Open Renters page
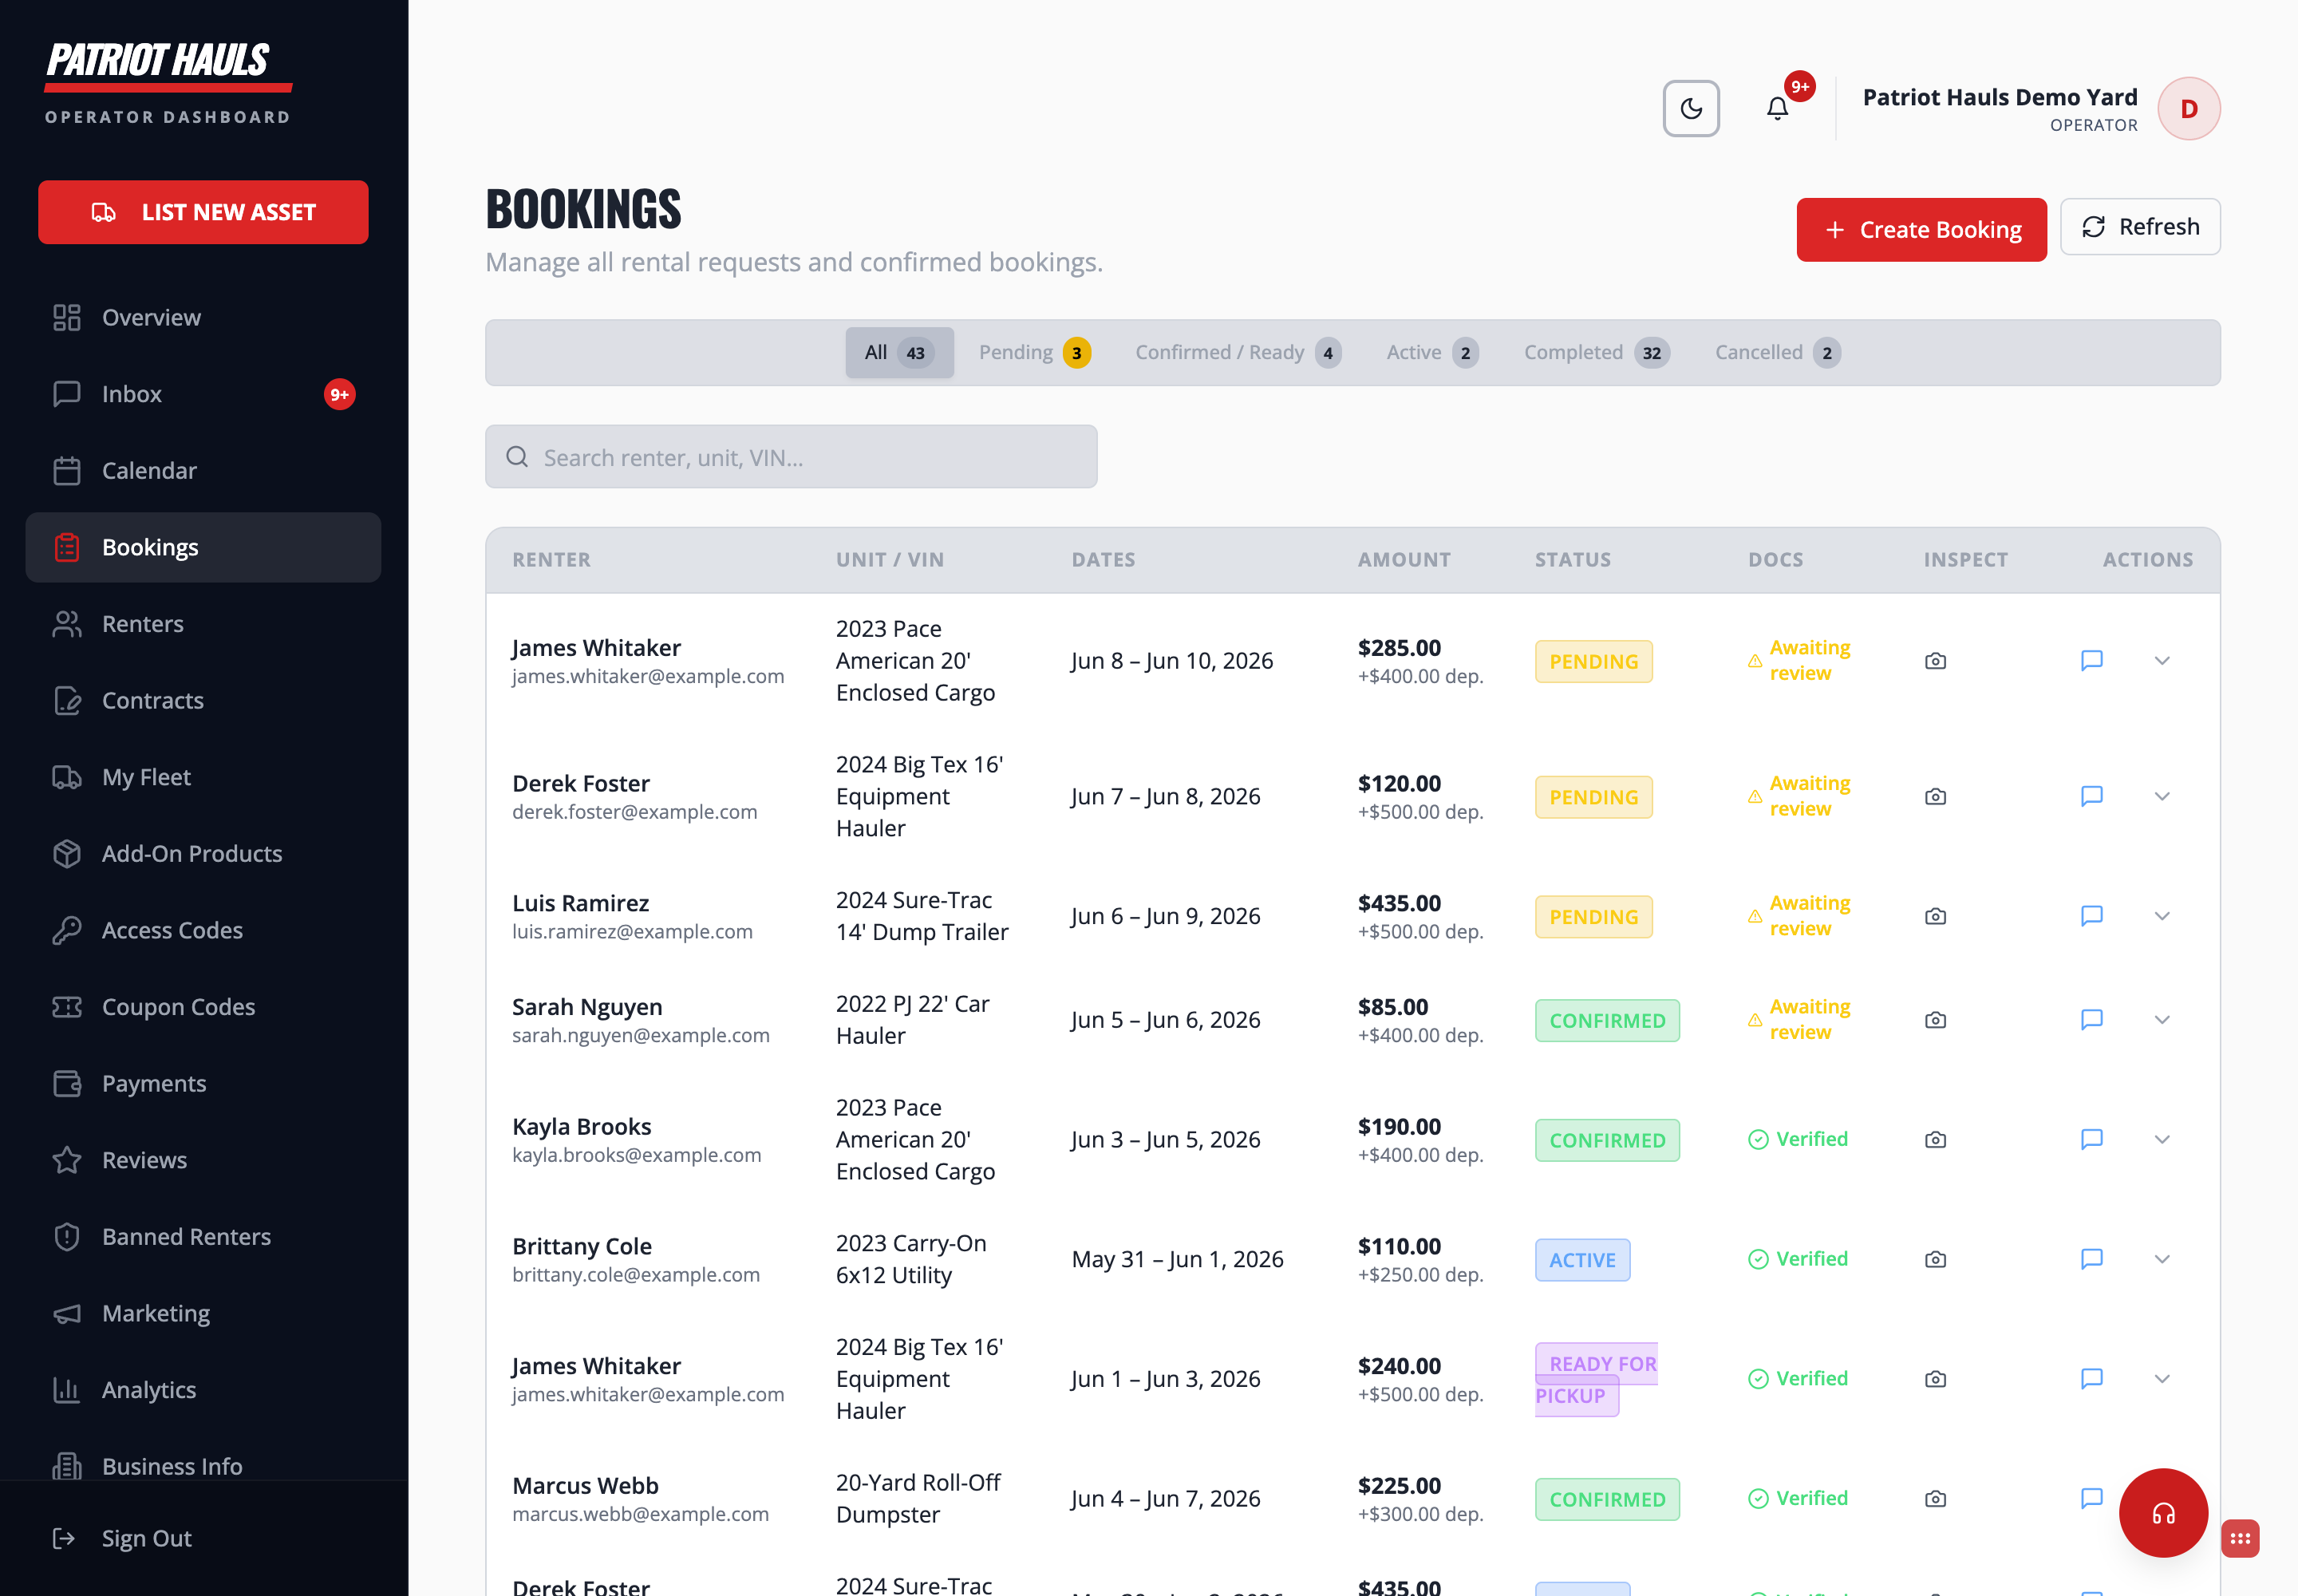This screenshot has width=2298, height=1596. (203, 624)
